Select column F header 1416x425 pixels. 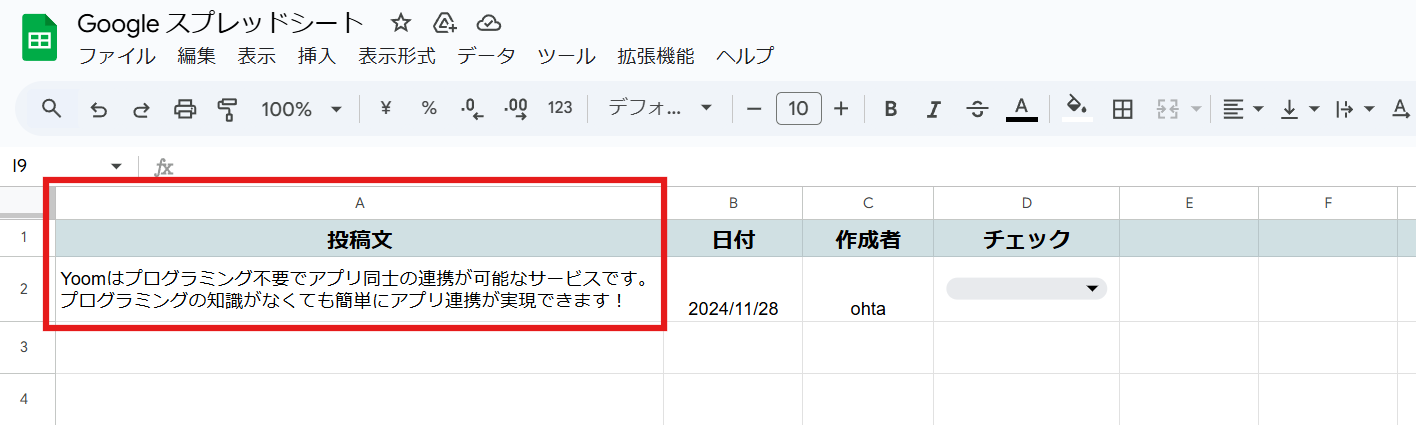(x=1328, y=203)
